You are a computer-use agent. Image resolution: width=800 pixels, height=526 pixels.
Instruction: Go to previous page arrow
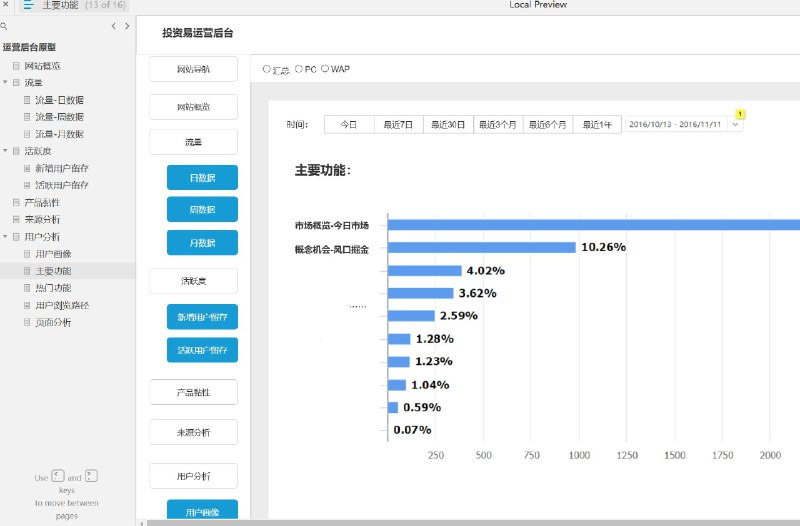pos(113,26)
